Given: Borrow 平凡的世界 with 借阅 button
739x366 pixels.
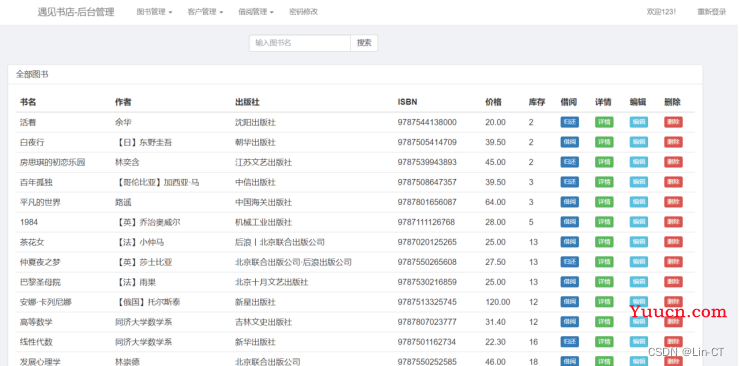Looking at the screenshot, I should pos(570,202).
